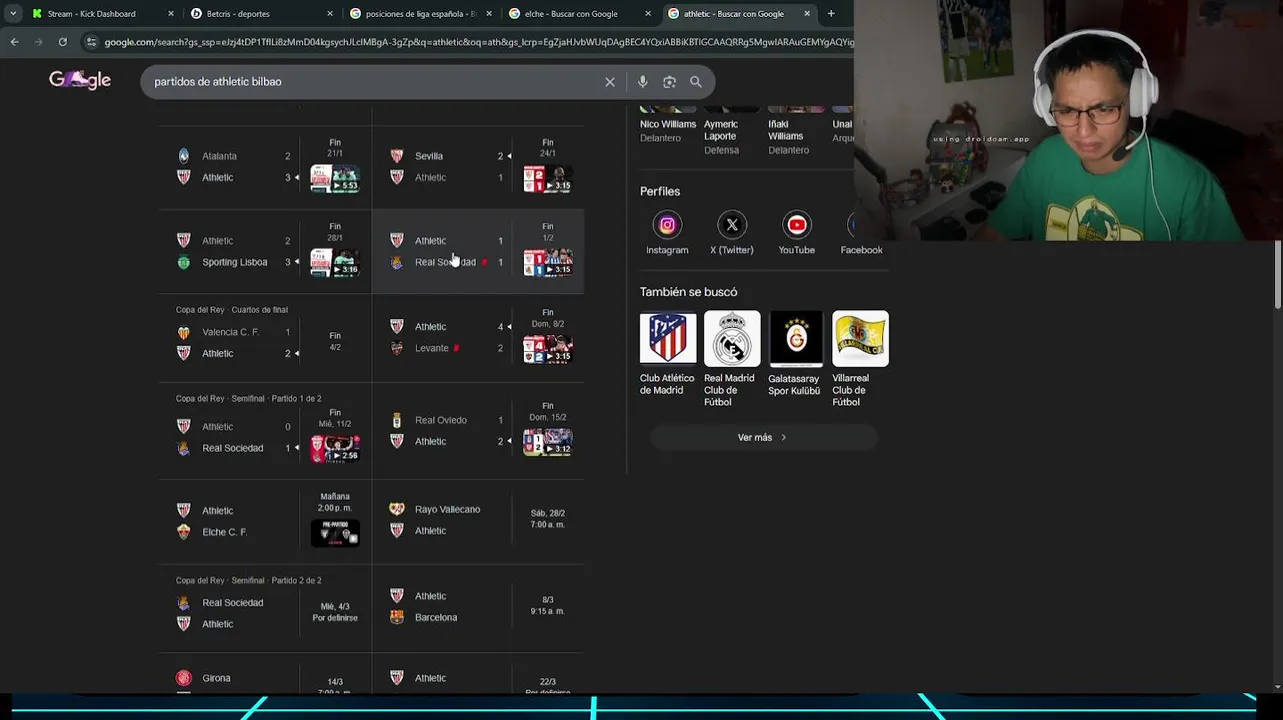Click the Sporting Lisboa crest
The width and height of the screenshot is (1283, 720).
coord(183,262)
